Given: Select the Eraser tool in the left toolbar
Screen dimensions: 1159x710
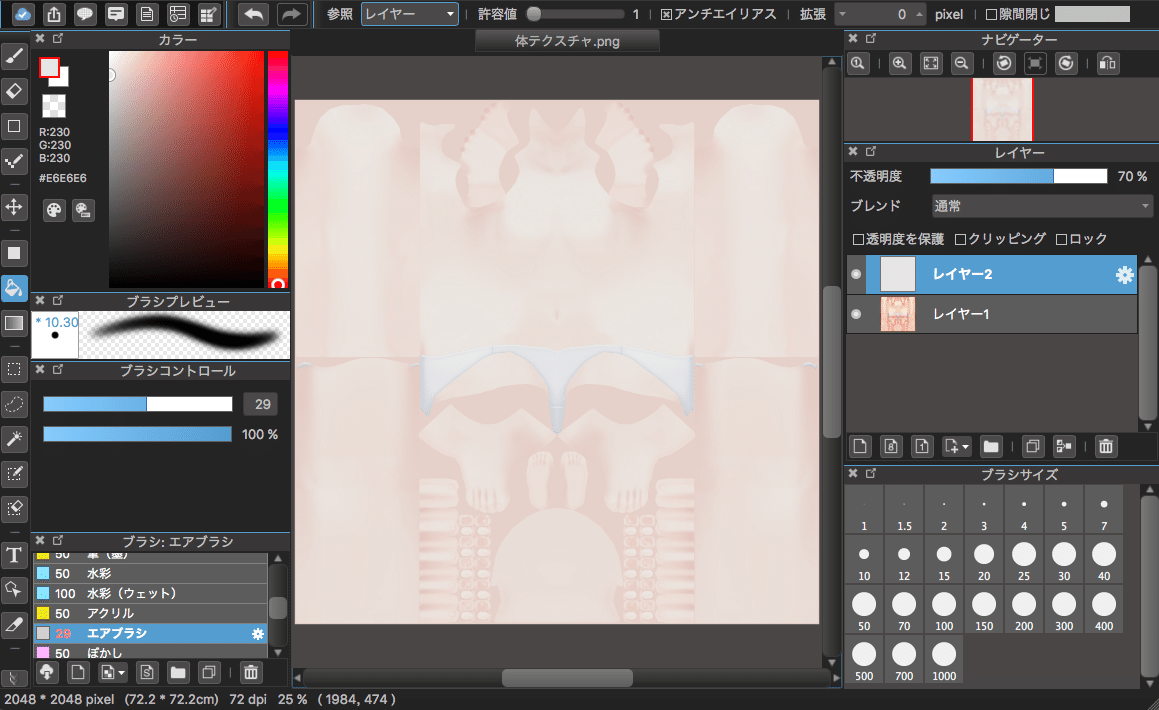Looking at the screenshot, I should [x=14, y=91].
